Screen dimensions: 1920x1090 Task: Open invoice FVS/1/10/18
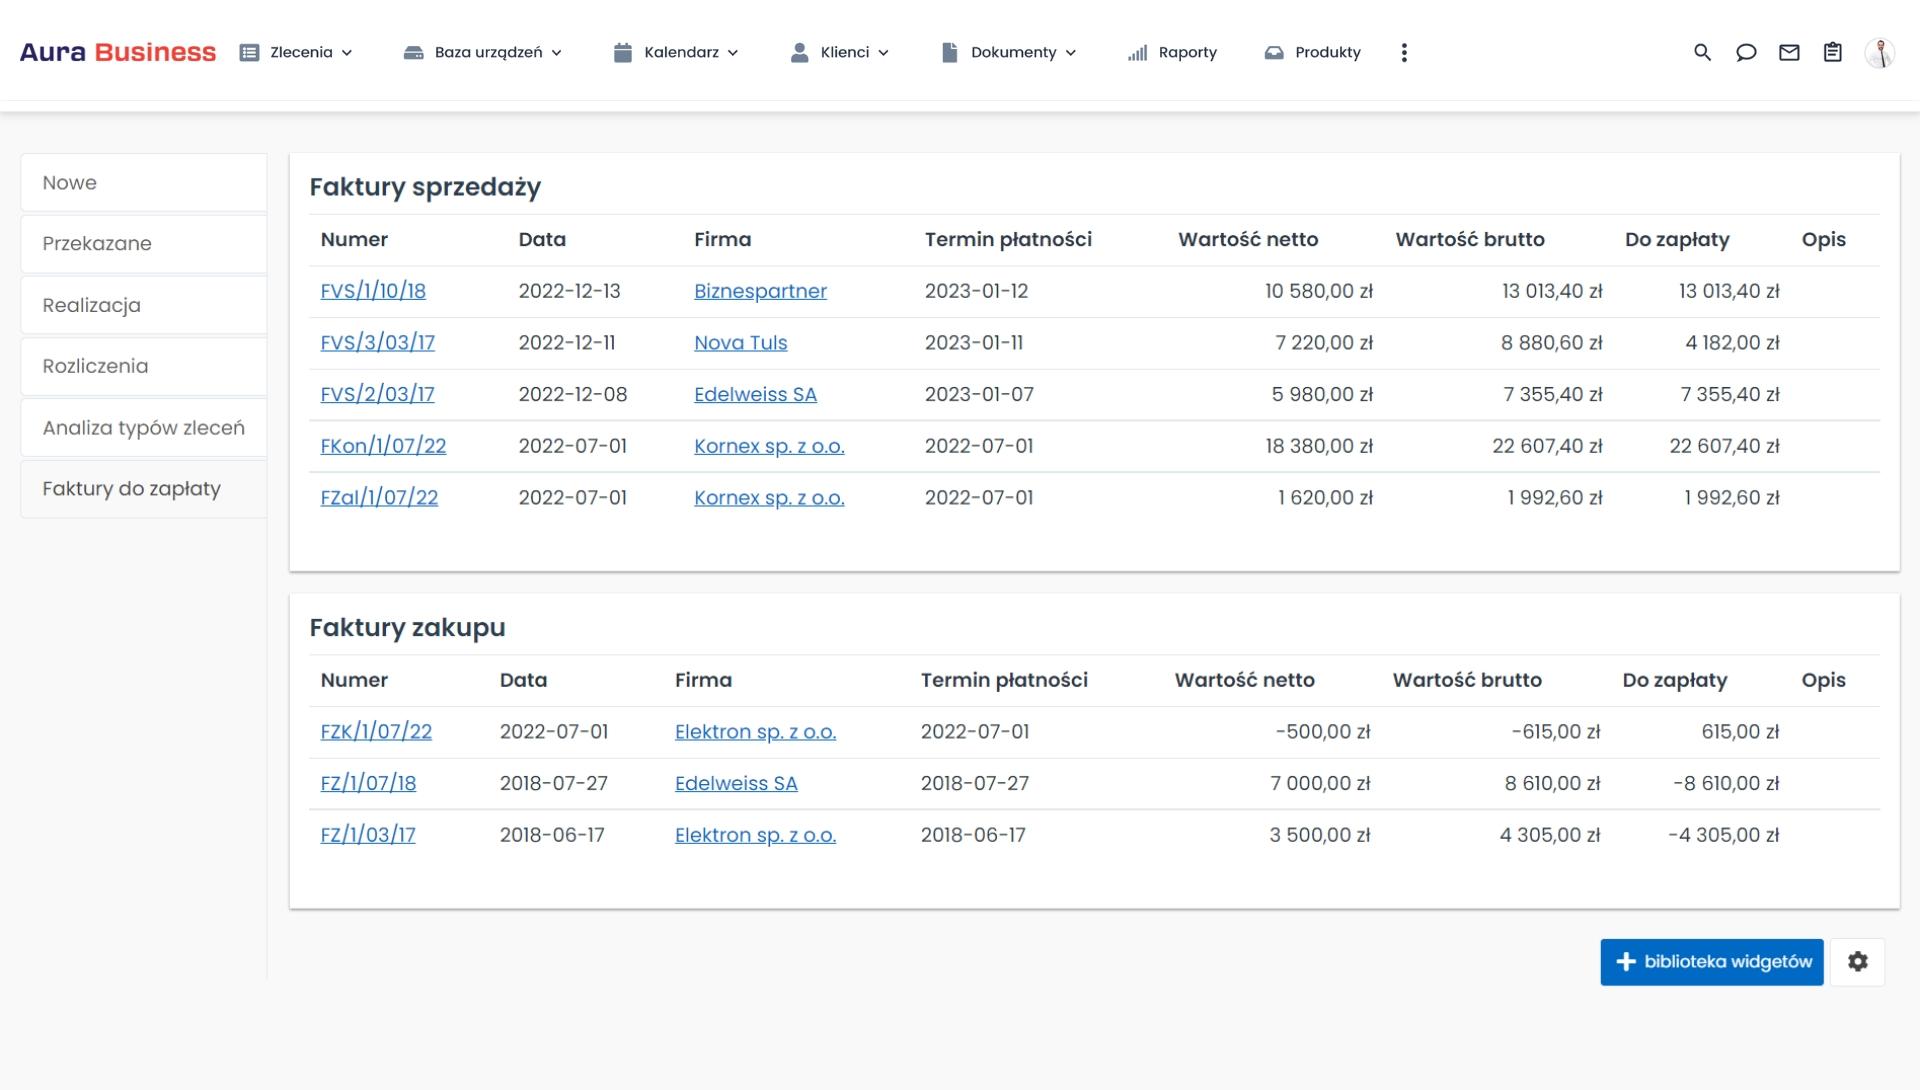coord(373,291)
